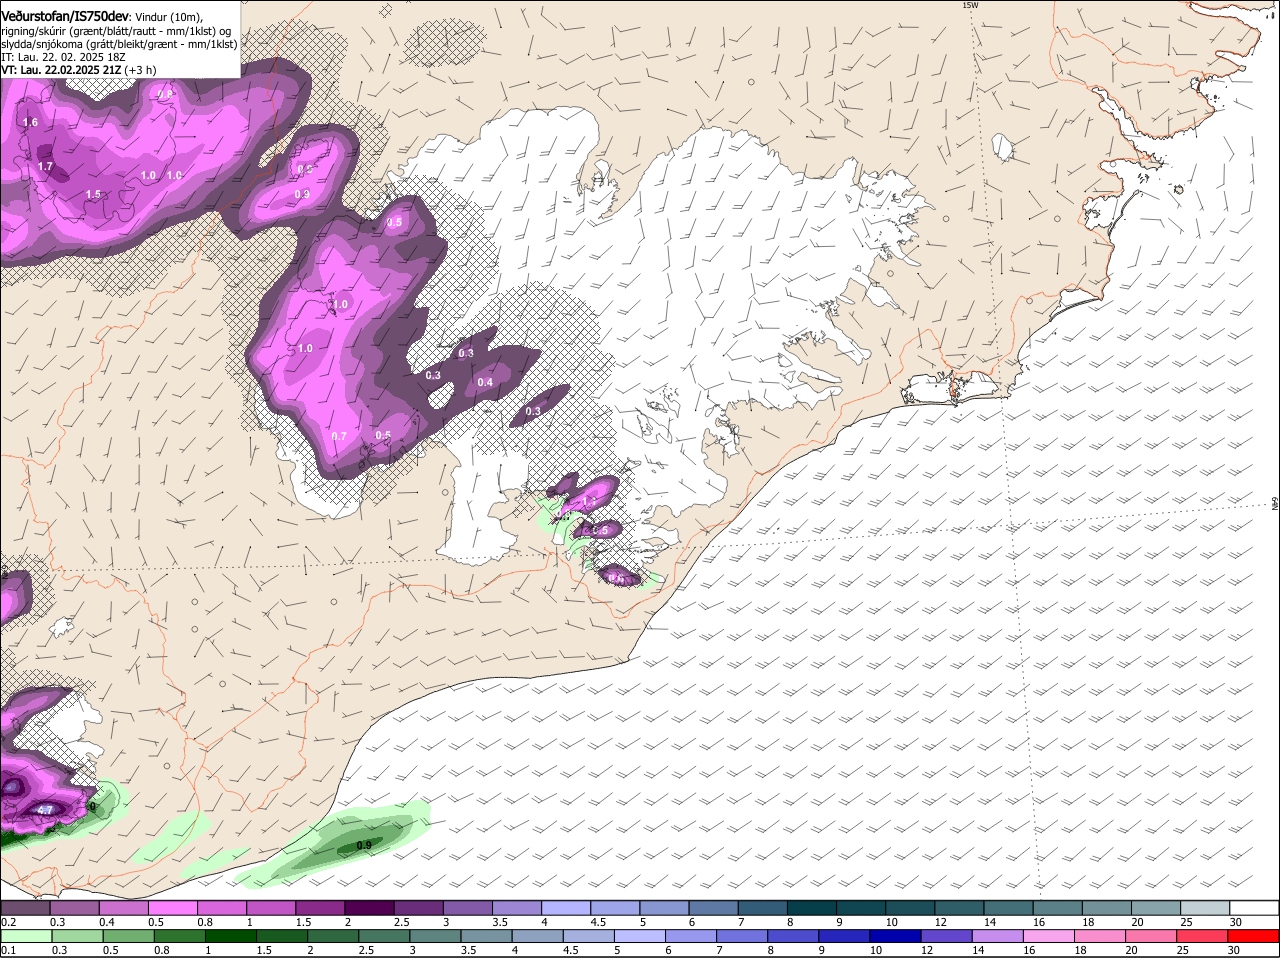Select the 'VT: Lau. 22.02.2025 21Z (+3 h)' line
This screenshot has width=1280, height=958.
point(78,70)
